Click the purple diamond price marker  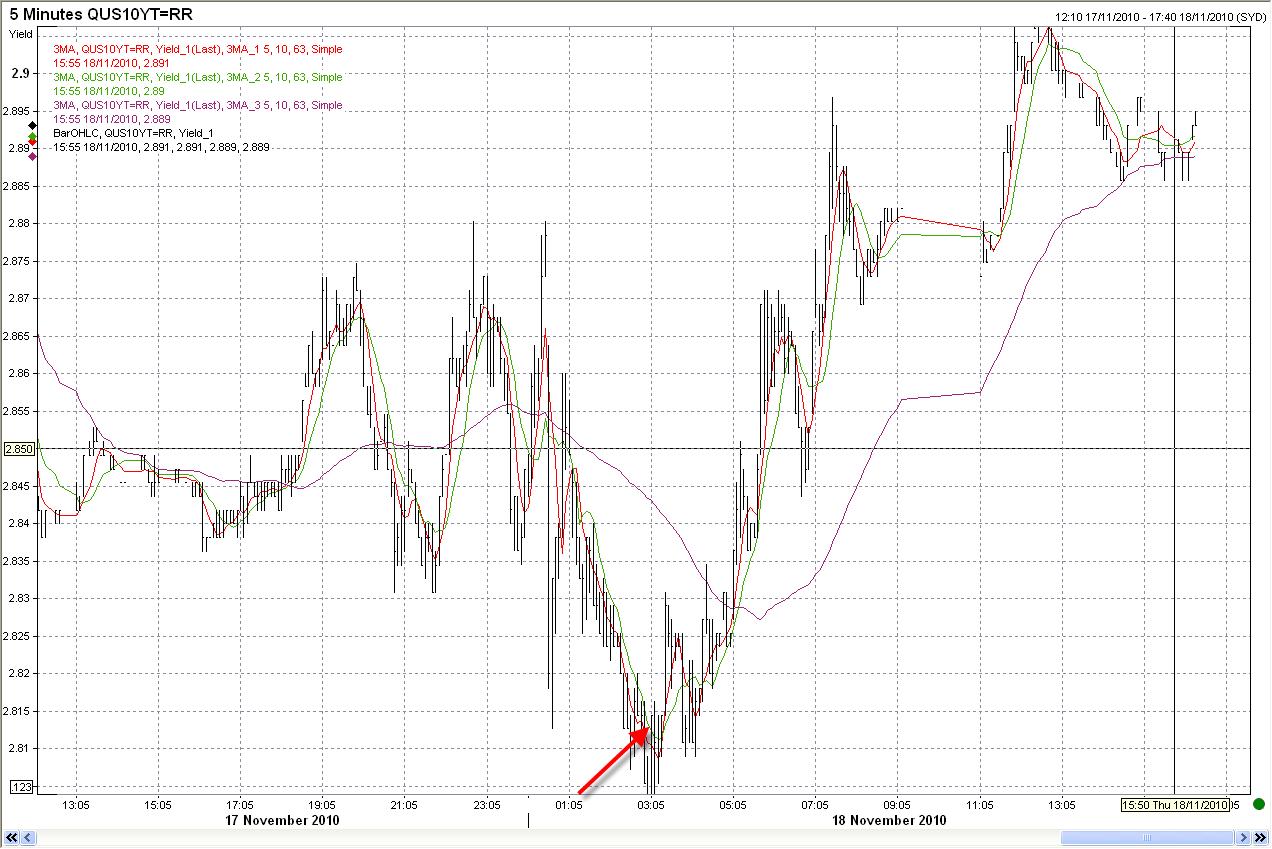coord(32,156)
